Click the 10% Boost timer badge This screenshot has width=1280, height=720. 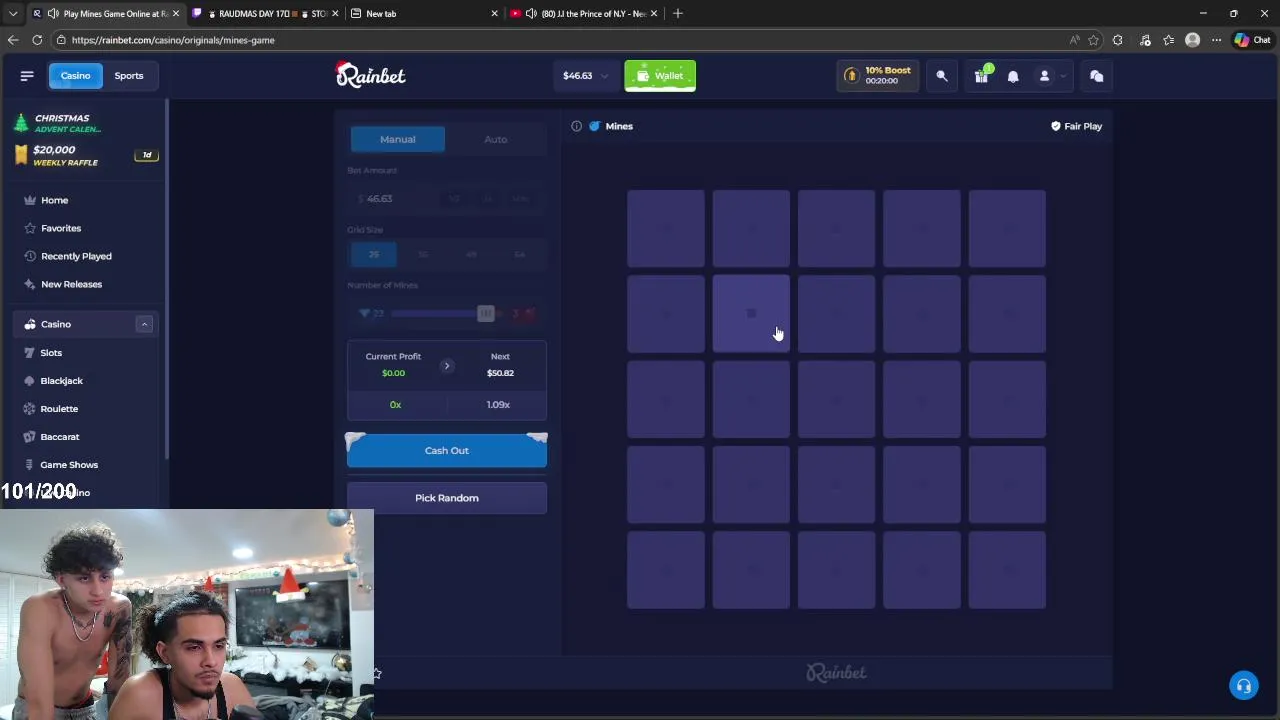point(878,76)
